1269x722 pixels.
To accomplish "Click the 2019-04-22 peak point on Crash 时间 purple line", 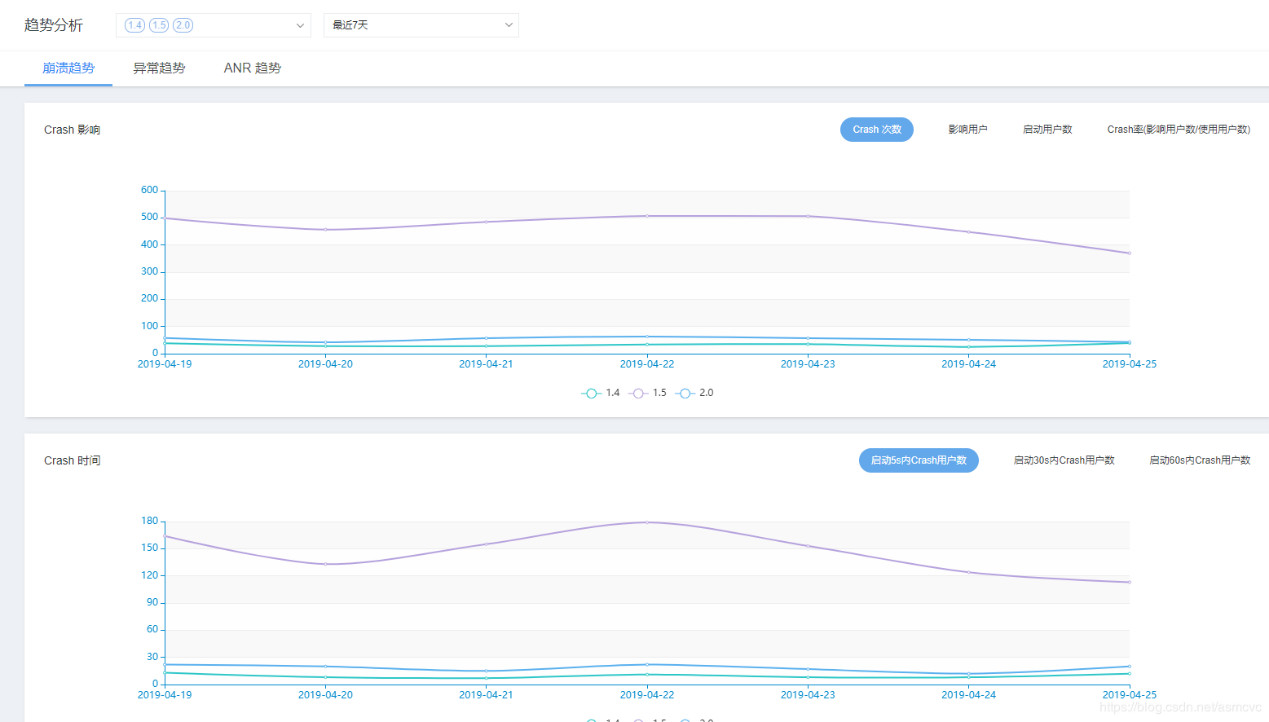I will tap(647, 522).
